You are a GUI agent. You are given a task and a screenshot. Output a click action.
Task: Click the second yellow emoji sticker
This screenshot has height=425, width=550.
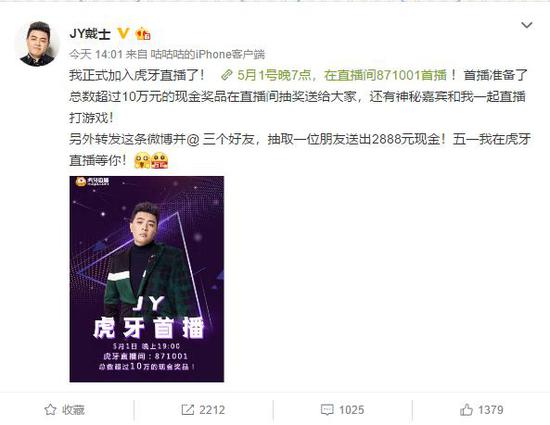(x=160, y=161)
